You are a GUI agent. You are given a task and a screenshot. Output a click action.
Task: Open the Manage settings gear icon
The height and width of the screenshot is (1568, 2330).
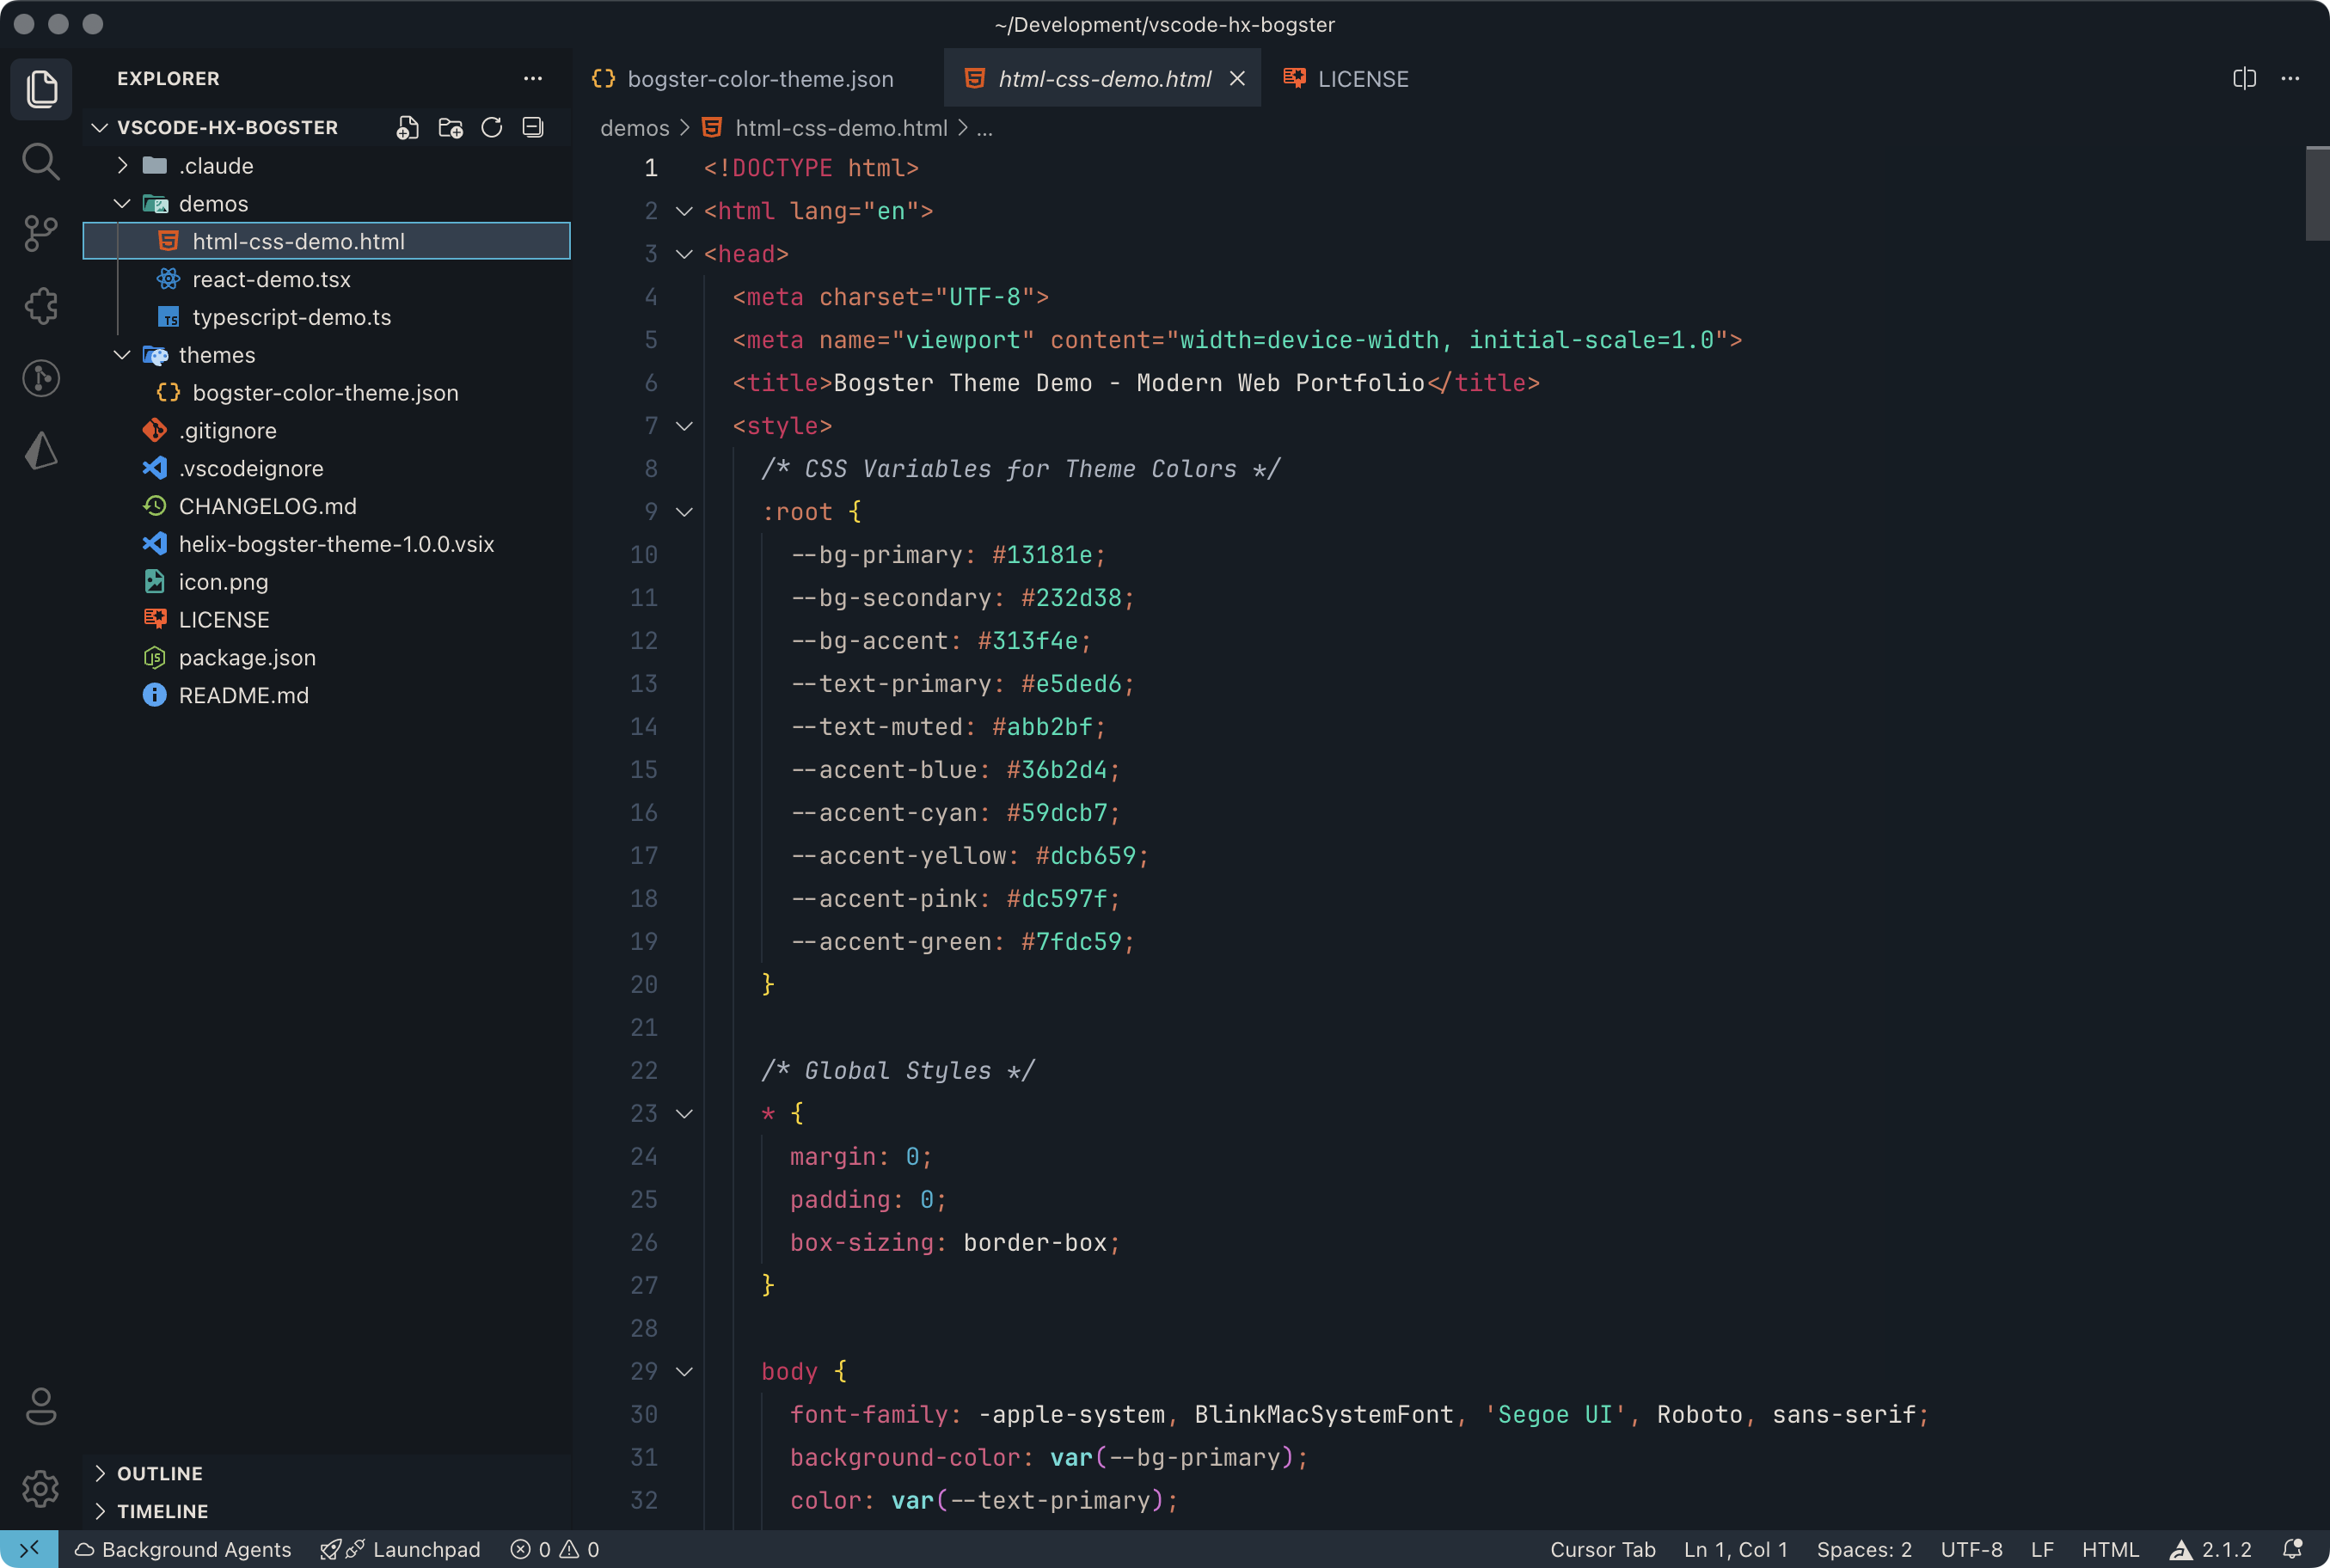point(40,1489)
